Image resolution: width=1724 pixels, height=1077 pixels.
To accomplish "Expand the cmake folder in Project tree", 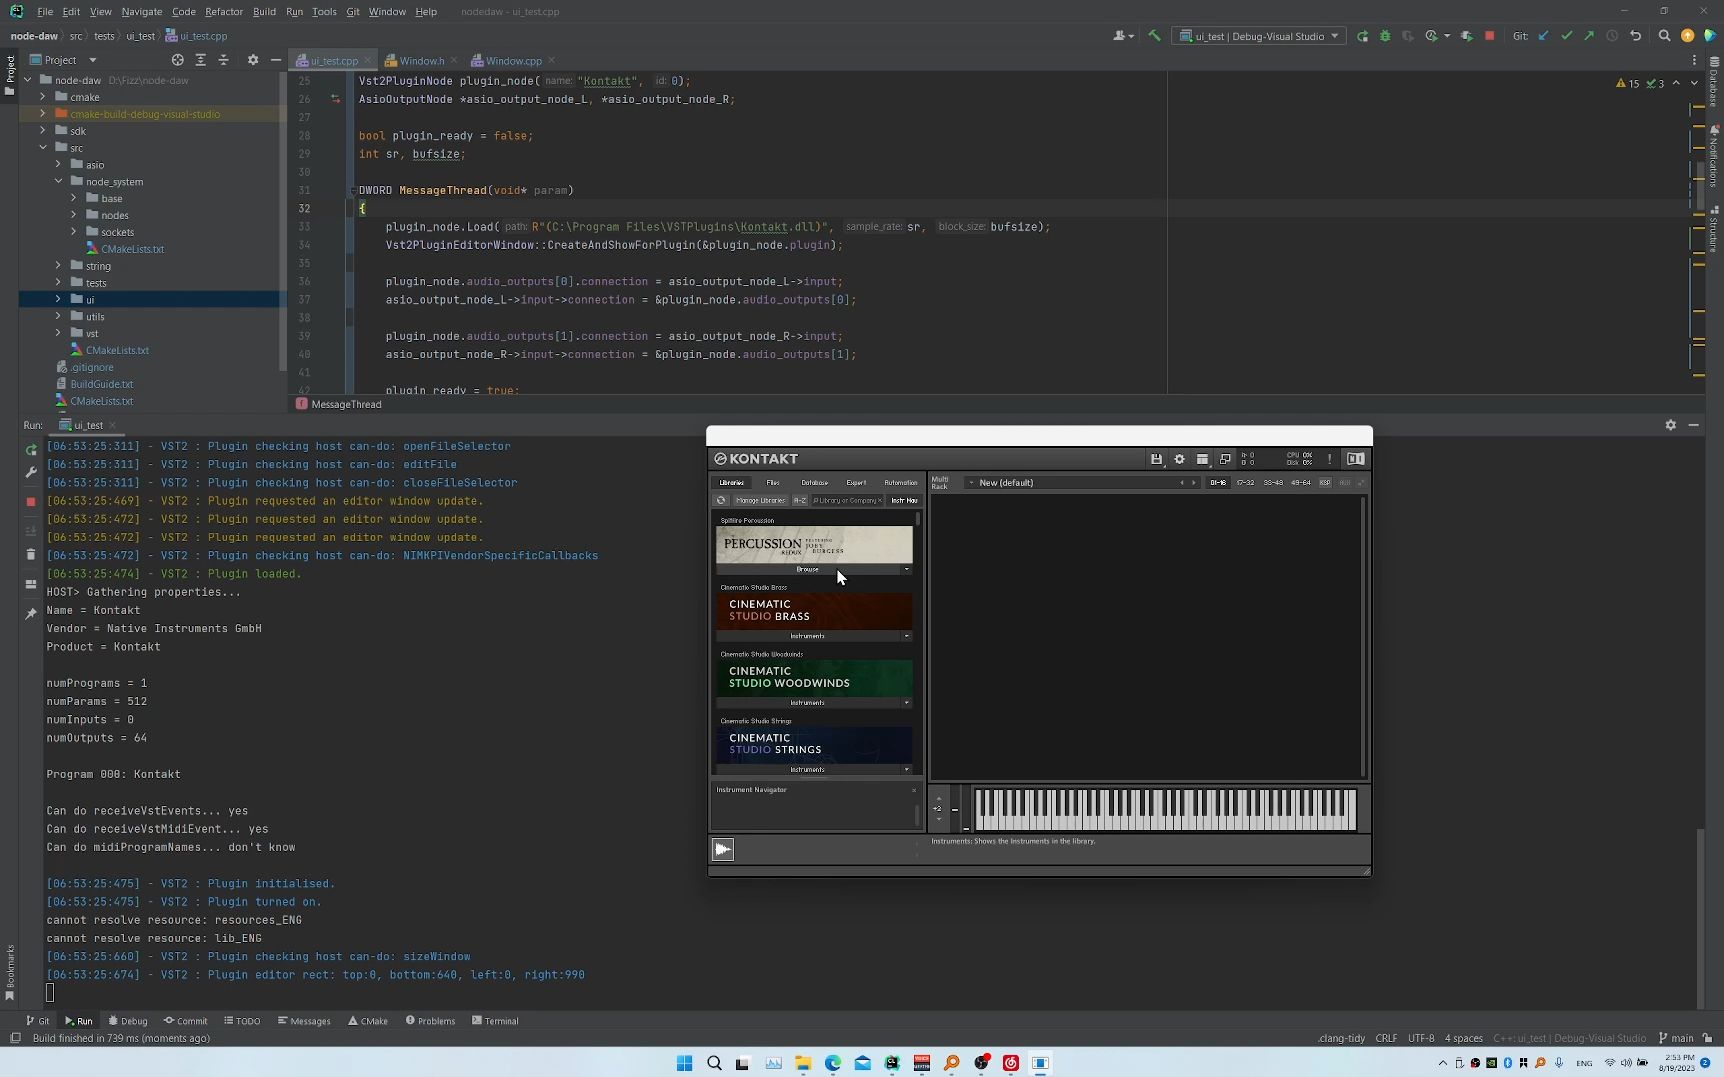I will (43, 97).
